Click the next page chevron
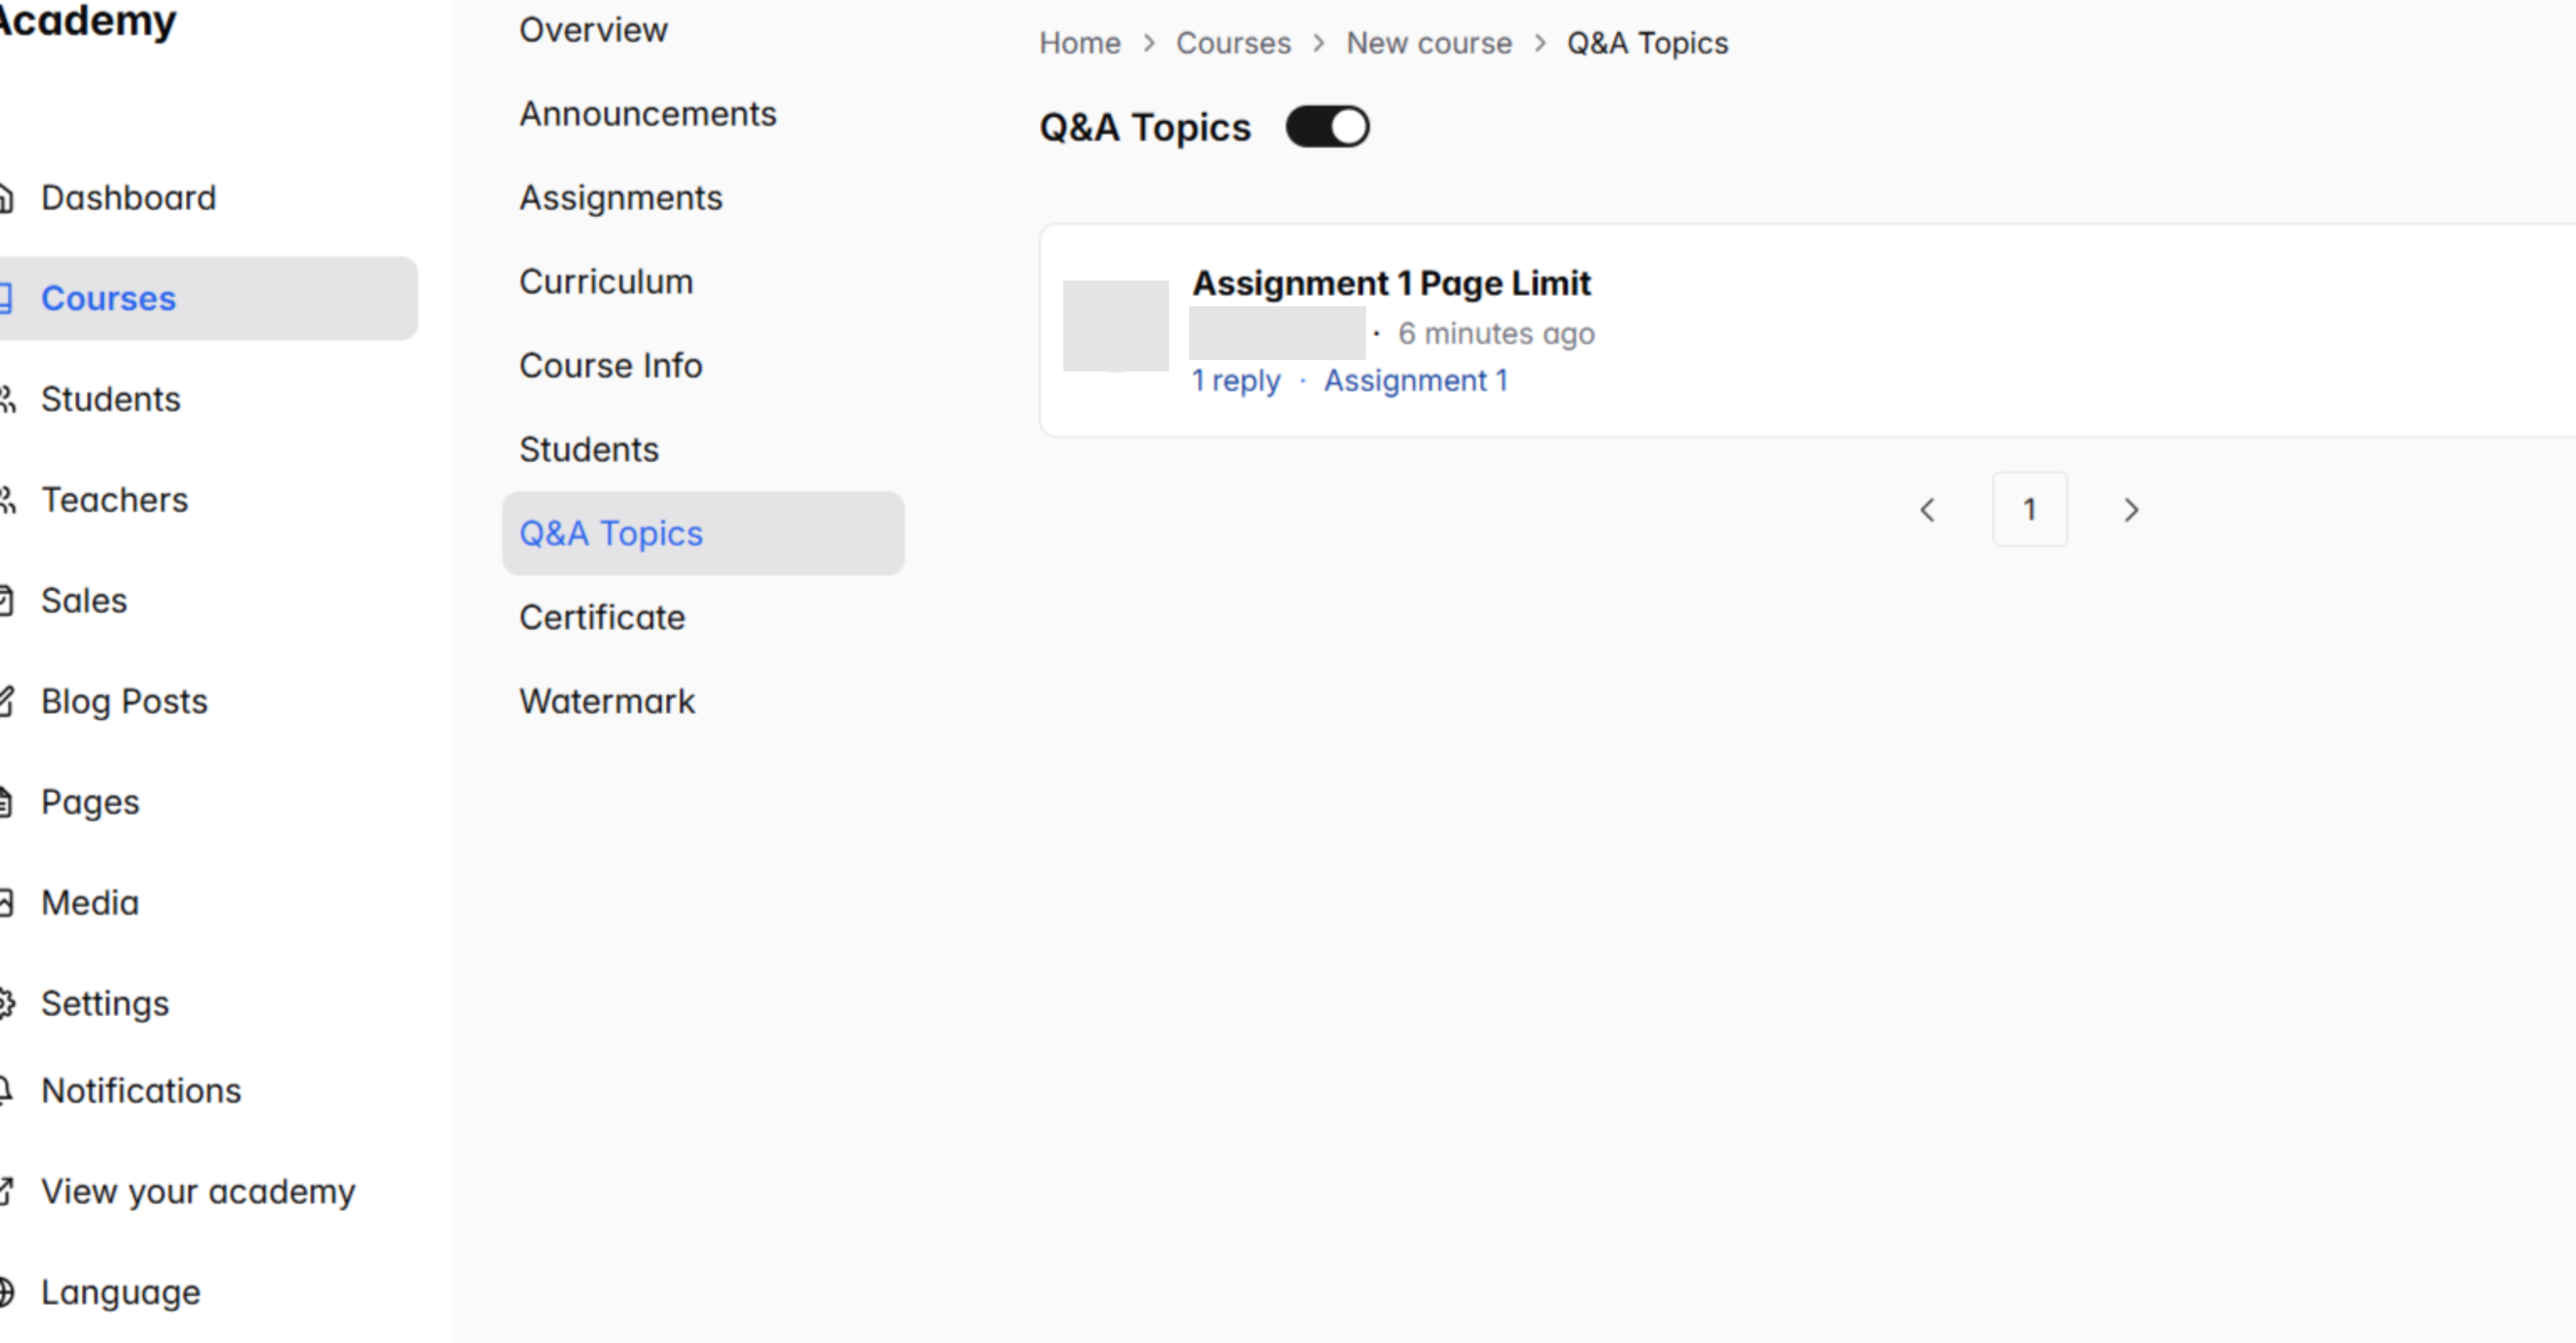 tap(2132, 510)
